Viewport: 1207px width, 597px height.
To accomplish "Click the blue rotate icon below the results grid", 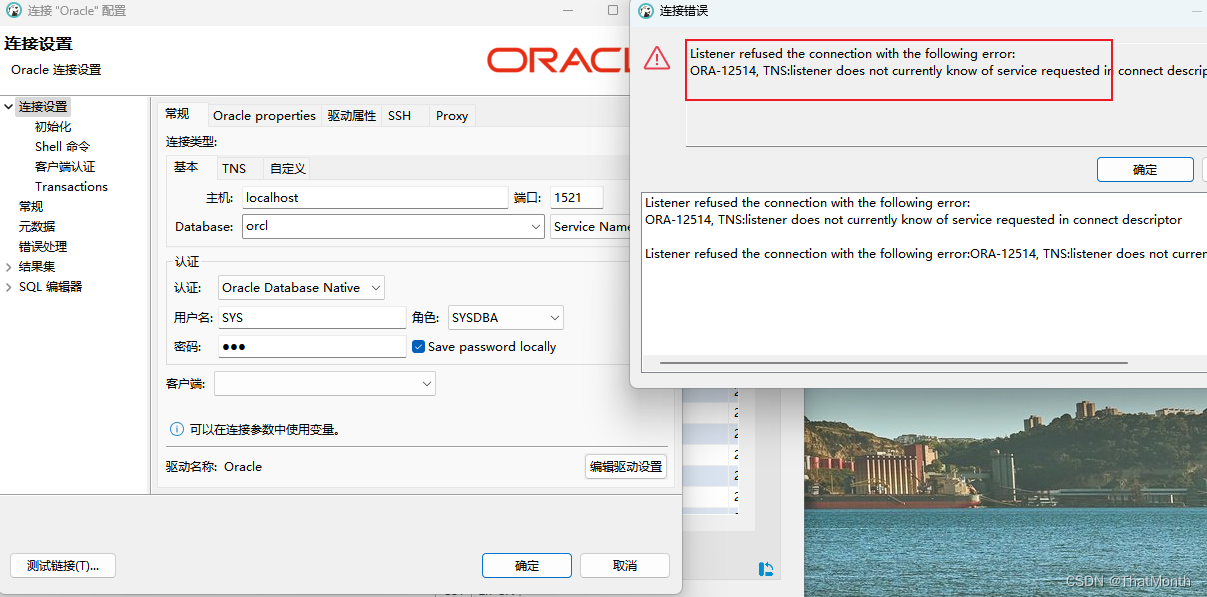I will click(765, 568).
